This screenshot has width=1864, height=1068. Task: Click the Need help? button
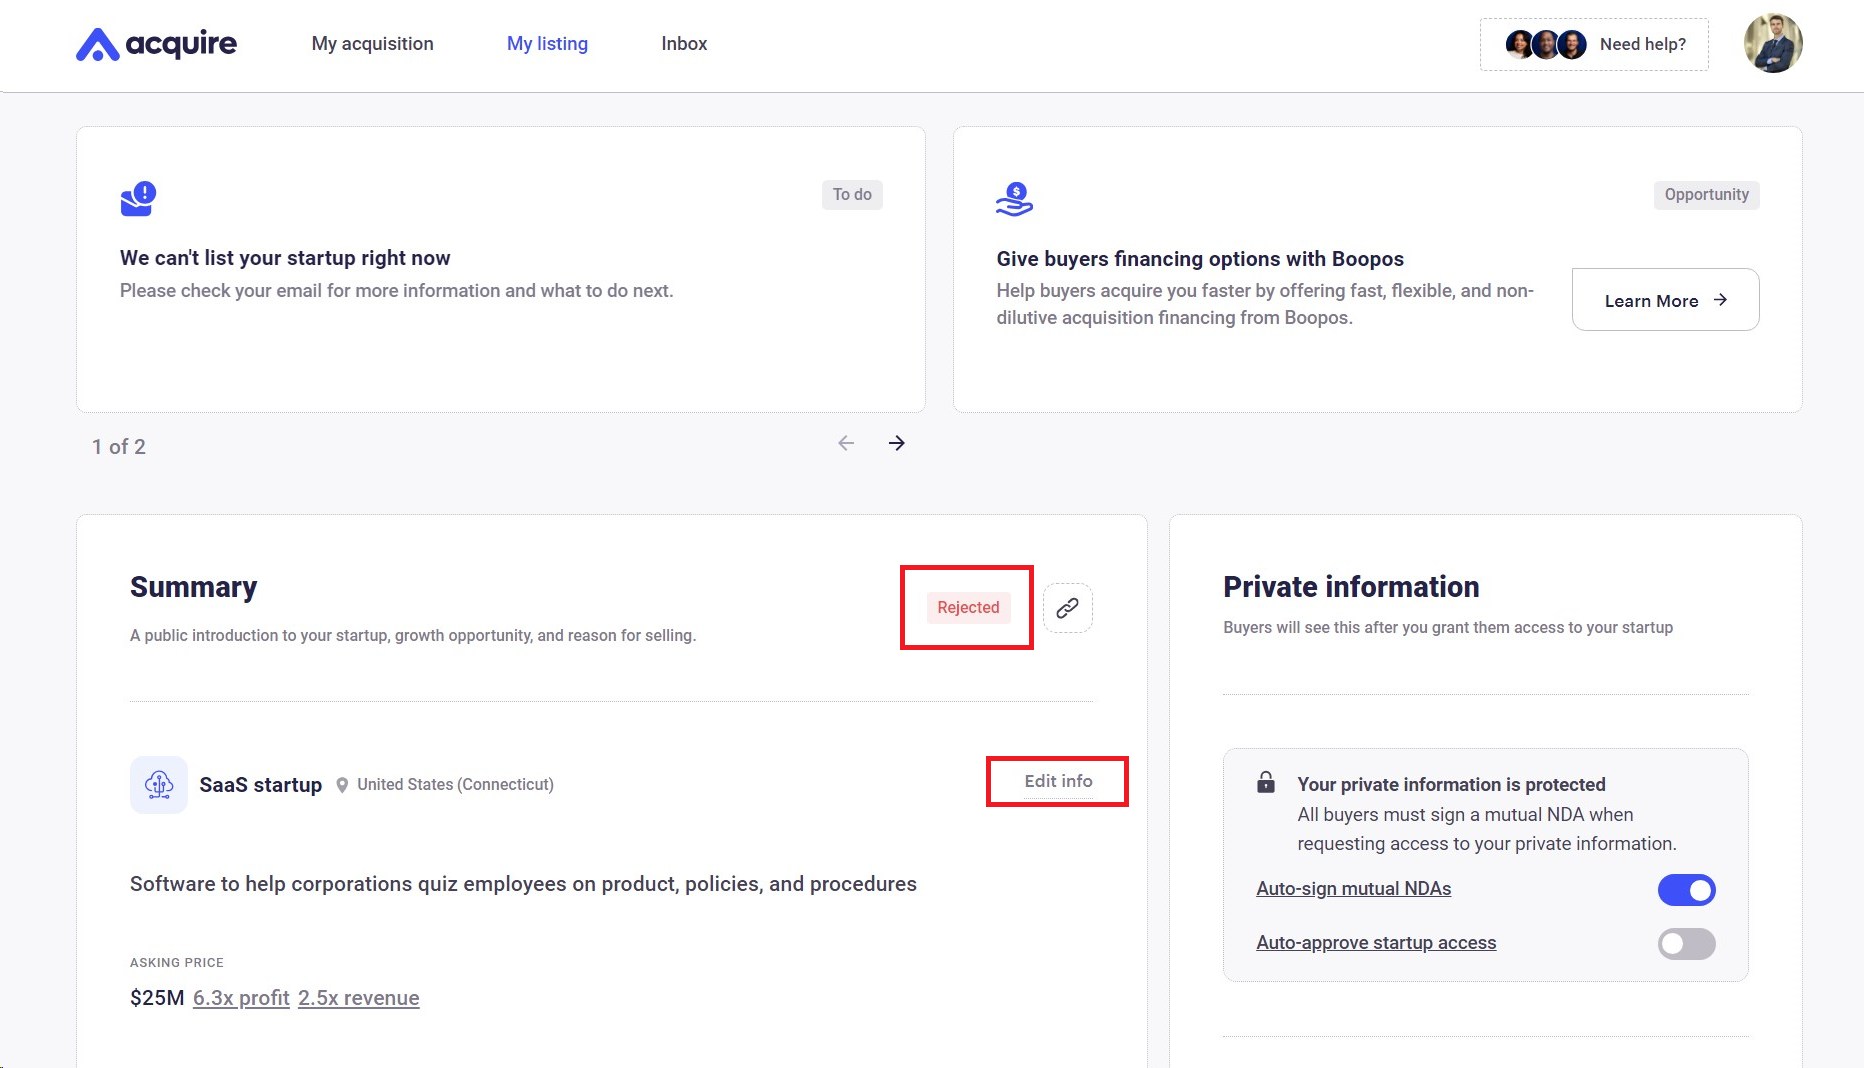point(1594,44)
